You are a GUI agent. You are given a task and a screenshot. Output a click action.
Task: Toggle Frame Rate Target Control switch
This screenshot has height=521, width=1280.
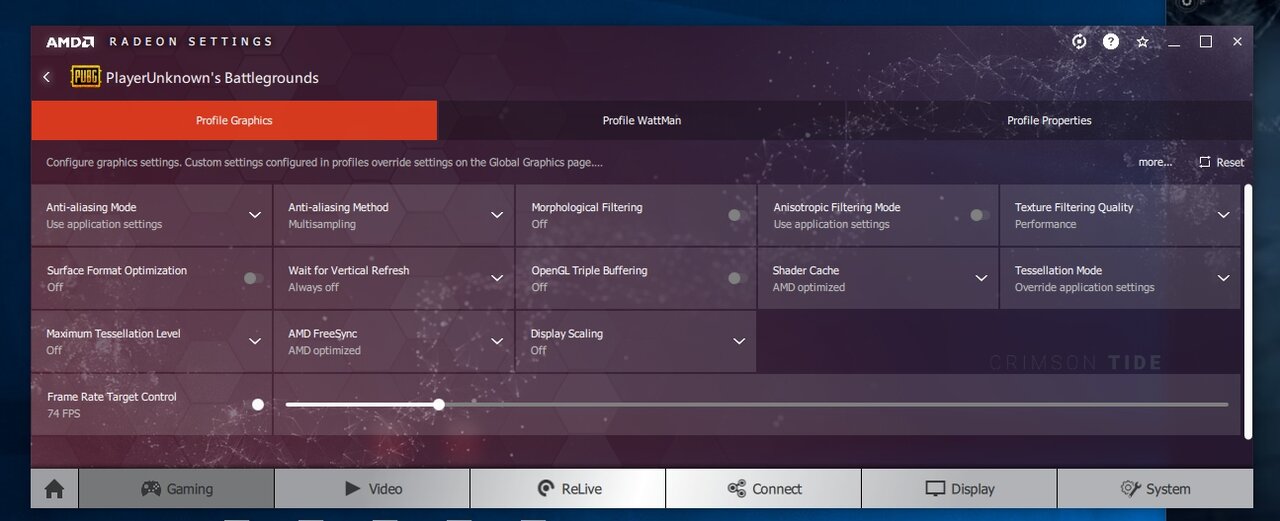tap(255, 404)
